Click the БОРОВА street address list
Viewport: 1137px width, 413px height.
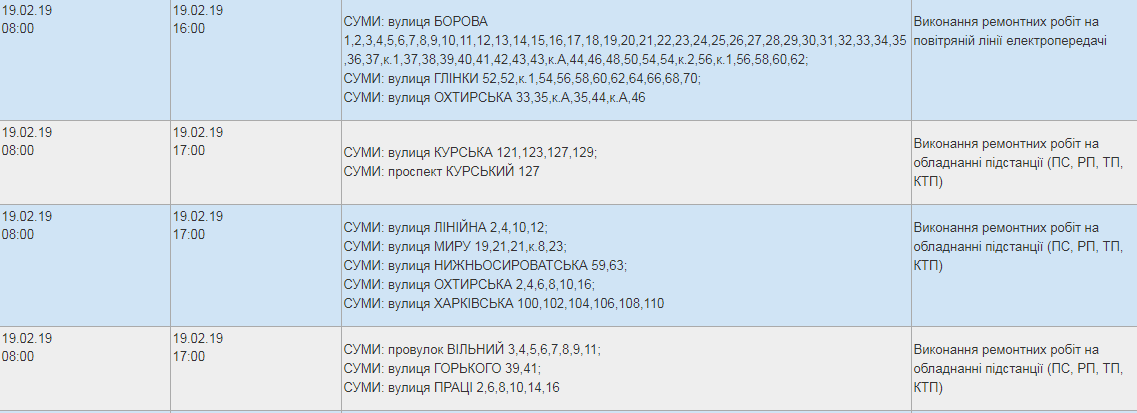pos(625,41)
